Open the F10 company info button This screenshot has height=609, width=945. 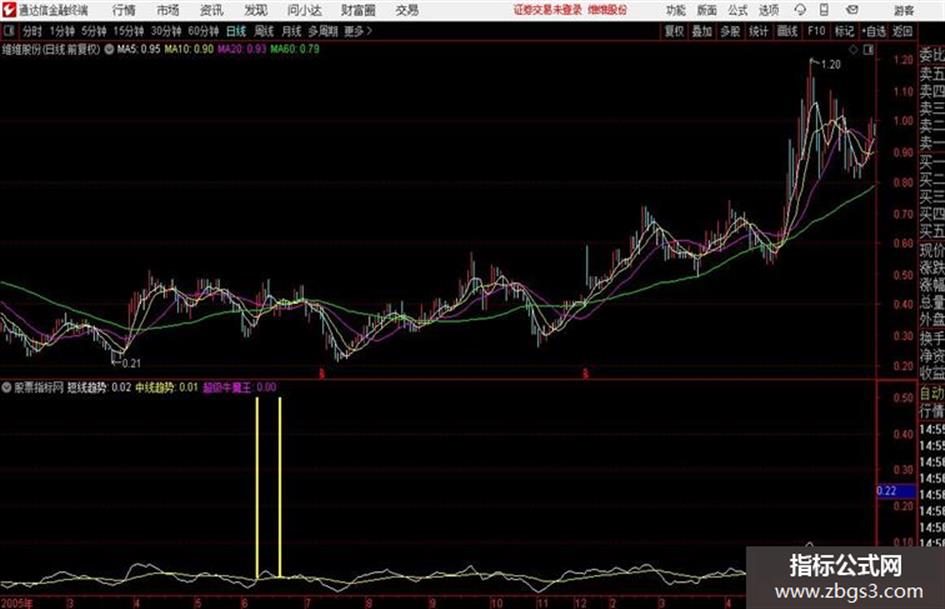click(x=816, y=31)
